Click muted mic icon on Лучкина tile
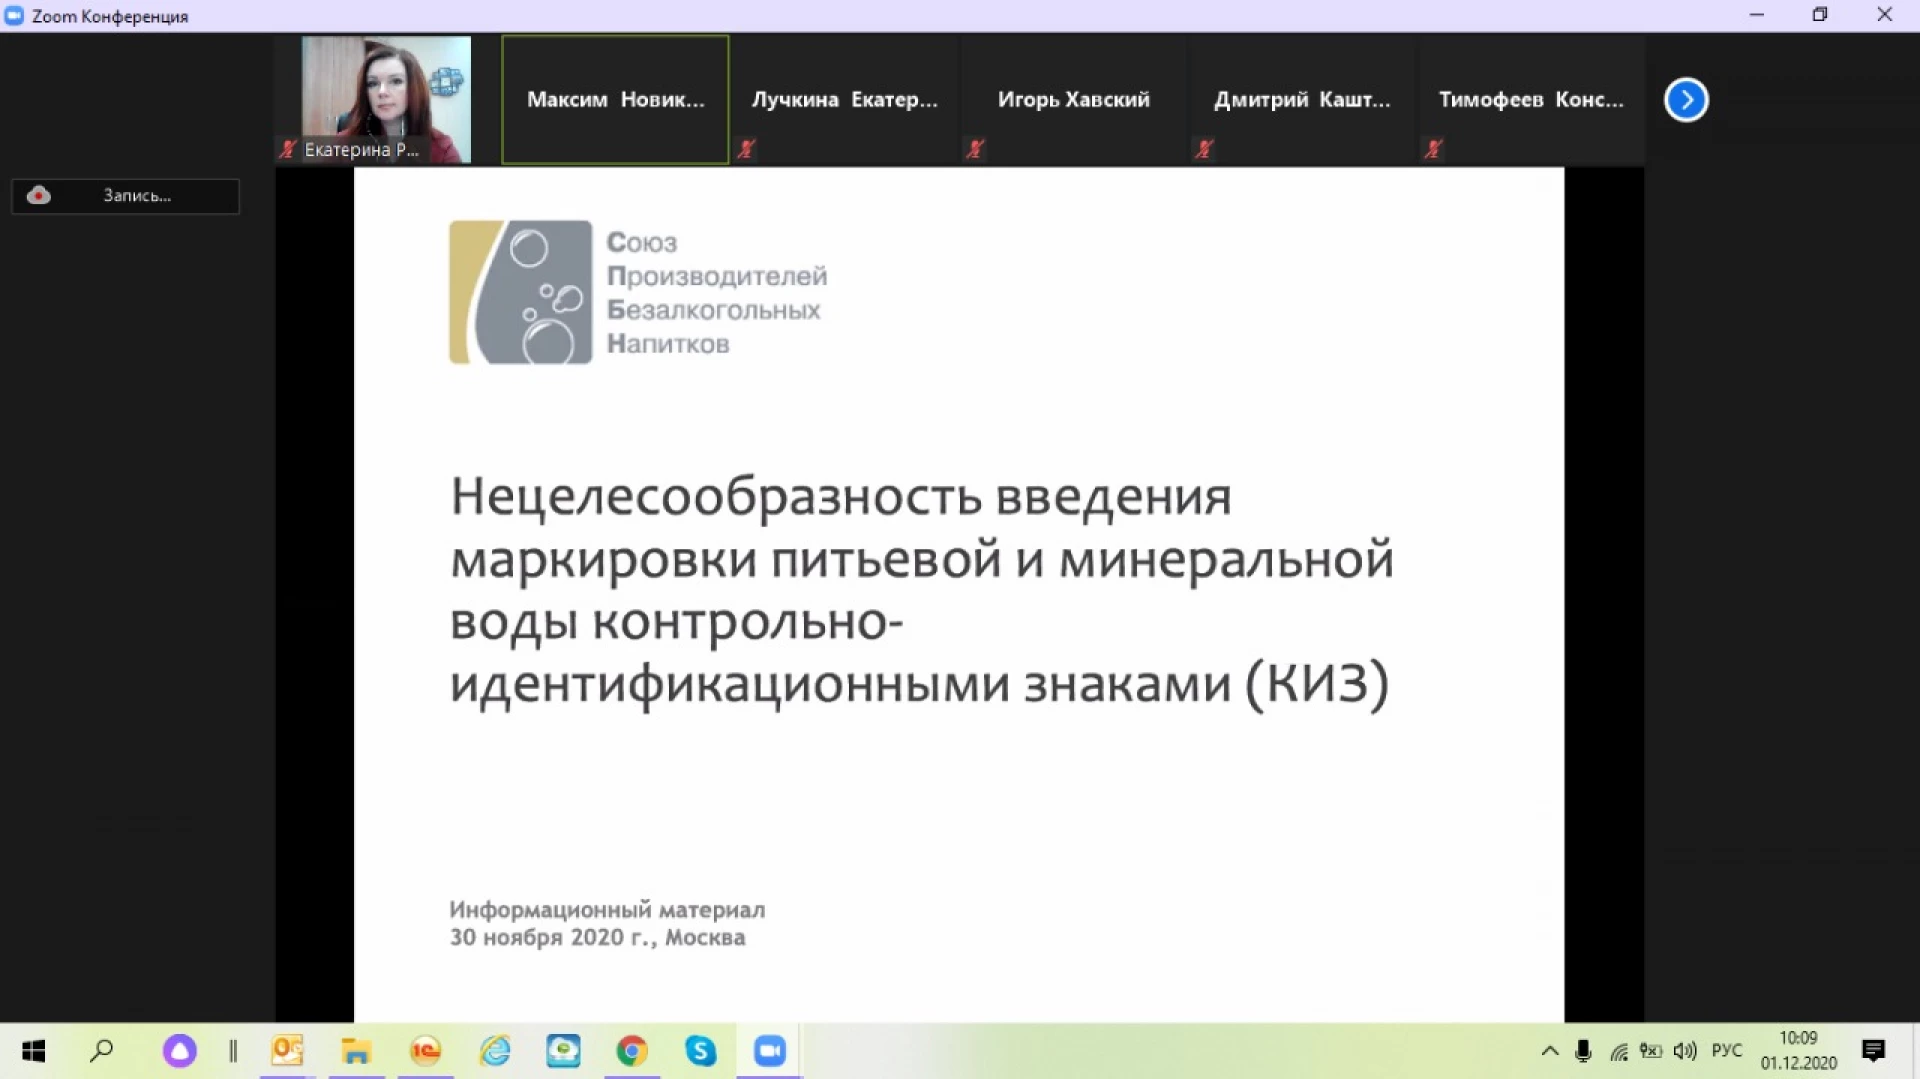Screen dimensions: 1920x1079 pos(747,149)
